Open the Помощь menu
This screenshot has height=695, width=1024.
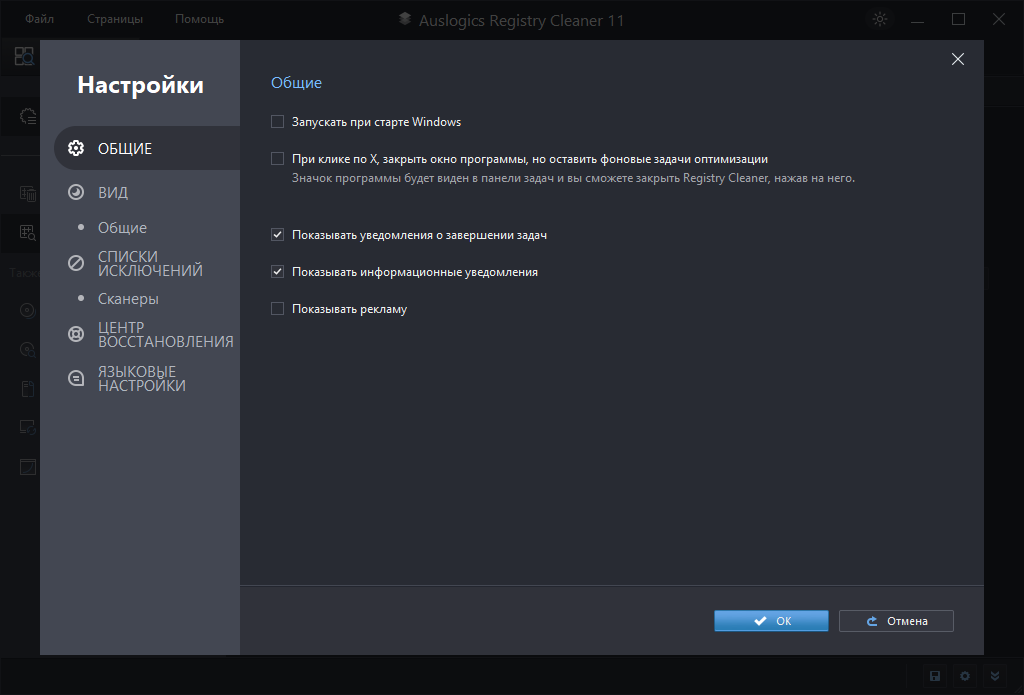pos(199,19)
